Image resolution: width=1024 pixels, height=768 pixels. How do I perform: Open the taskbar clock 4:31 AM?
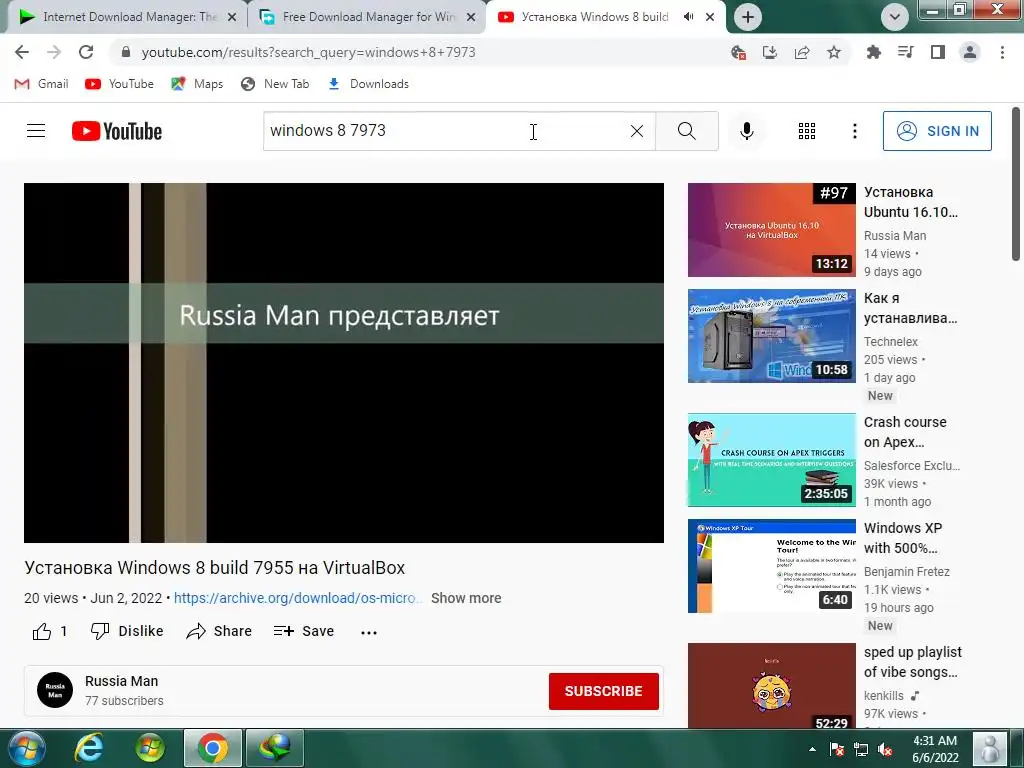click(935, 749)
